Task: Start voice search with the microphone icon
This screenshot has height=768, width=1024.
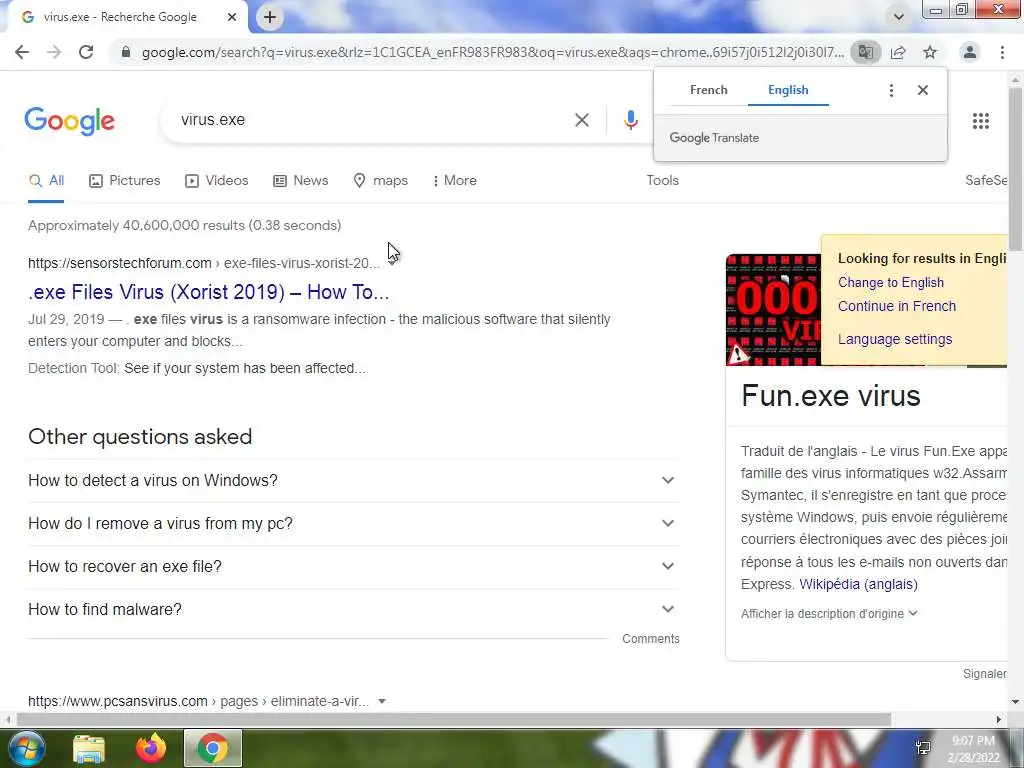Action: [x=630, y=120]
